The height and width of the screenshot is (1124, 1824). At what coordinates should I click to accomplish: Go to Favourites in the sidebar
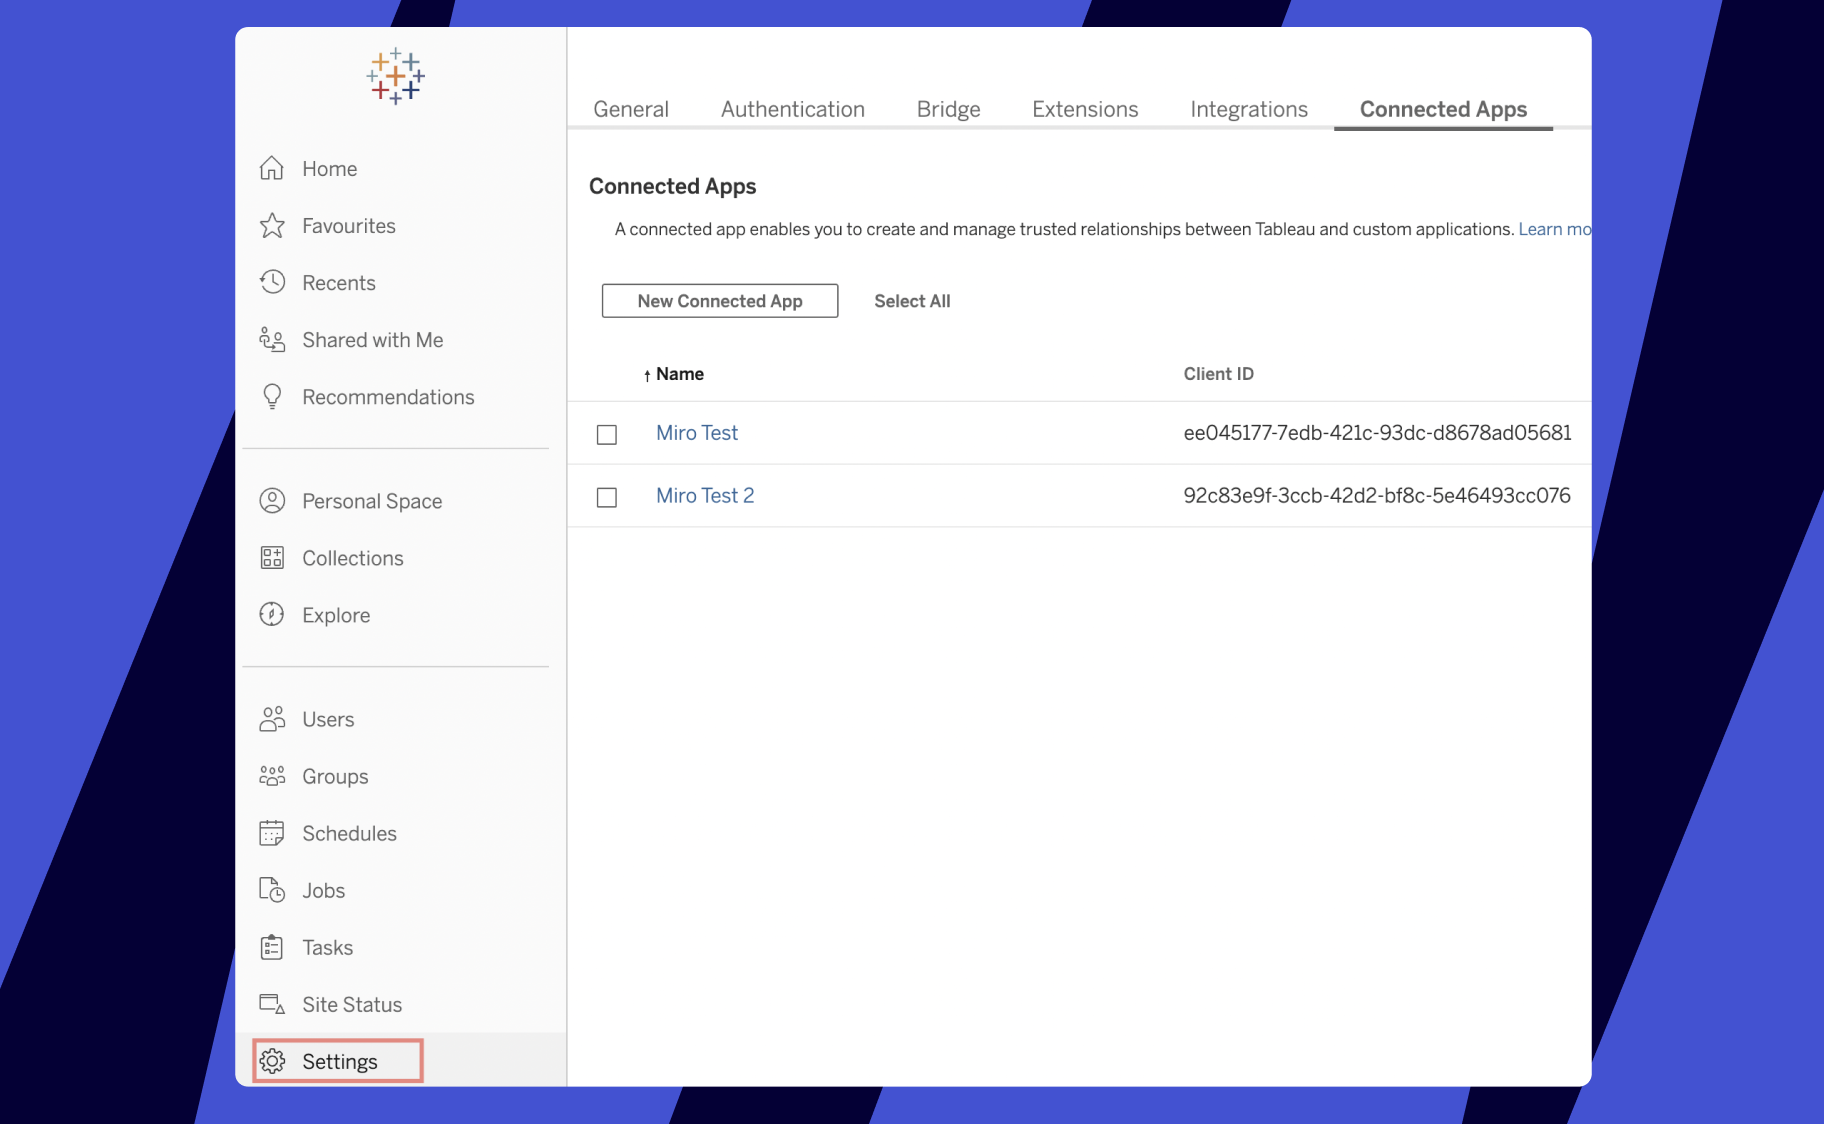tap(349, 226)
